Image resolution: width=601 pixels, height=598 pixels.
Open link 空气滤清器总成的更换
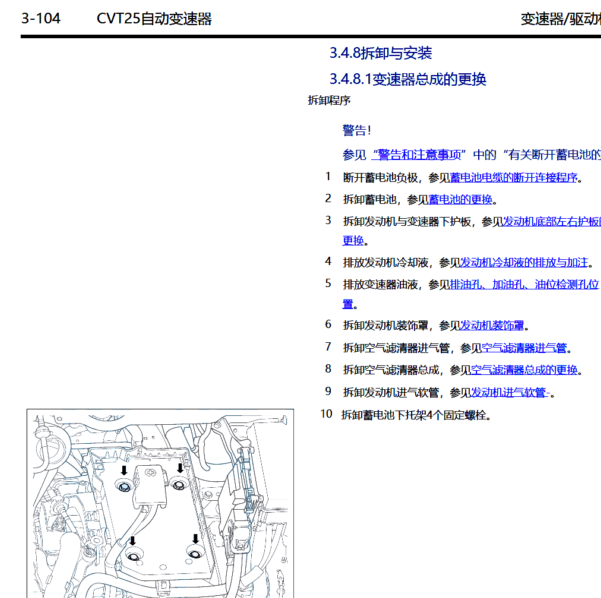(524, 370)
